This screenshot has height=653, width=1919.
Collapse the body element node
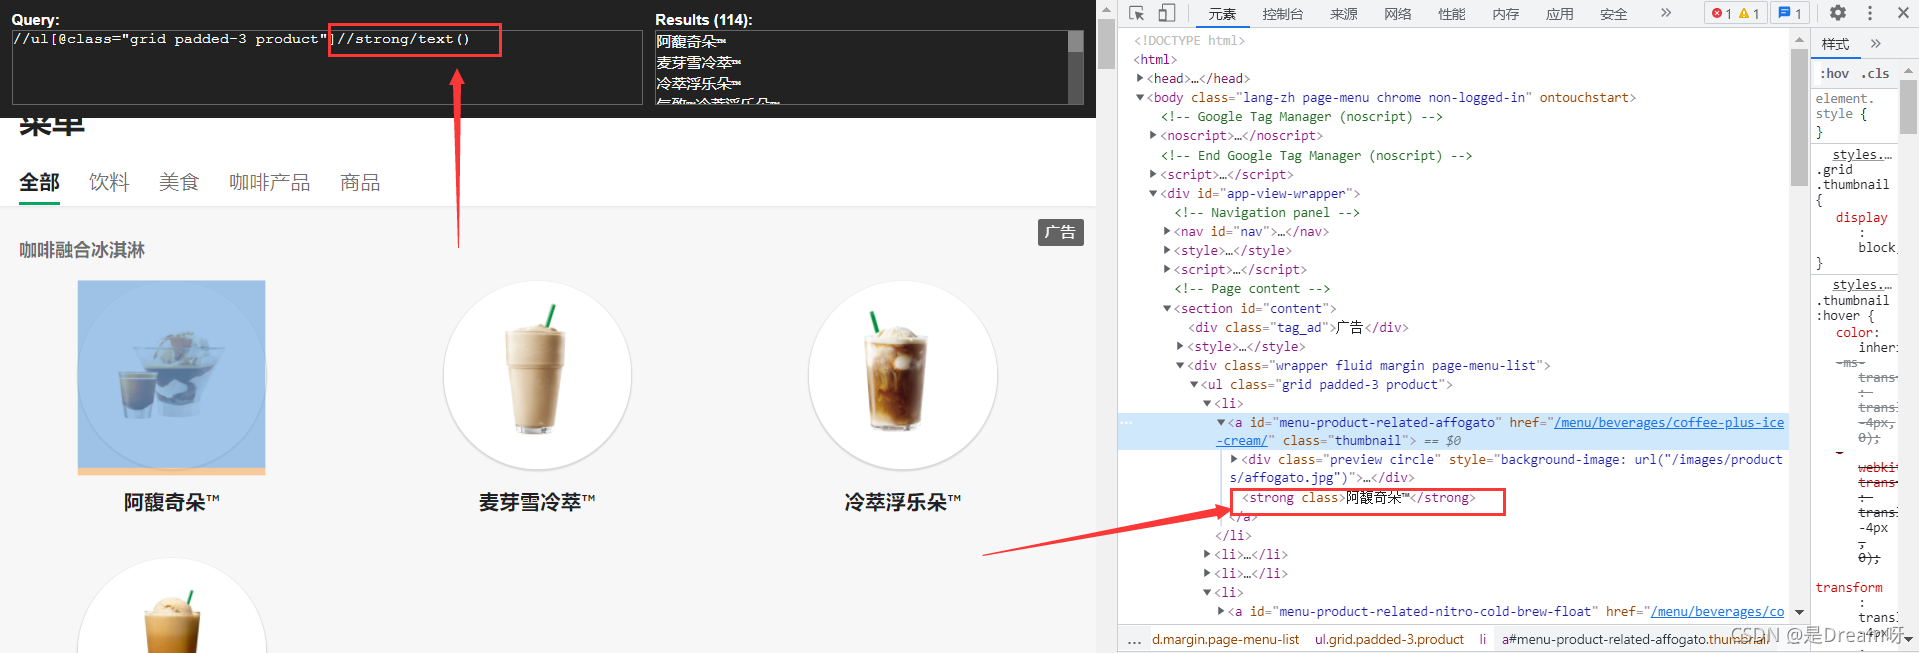[1140, 97]
